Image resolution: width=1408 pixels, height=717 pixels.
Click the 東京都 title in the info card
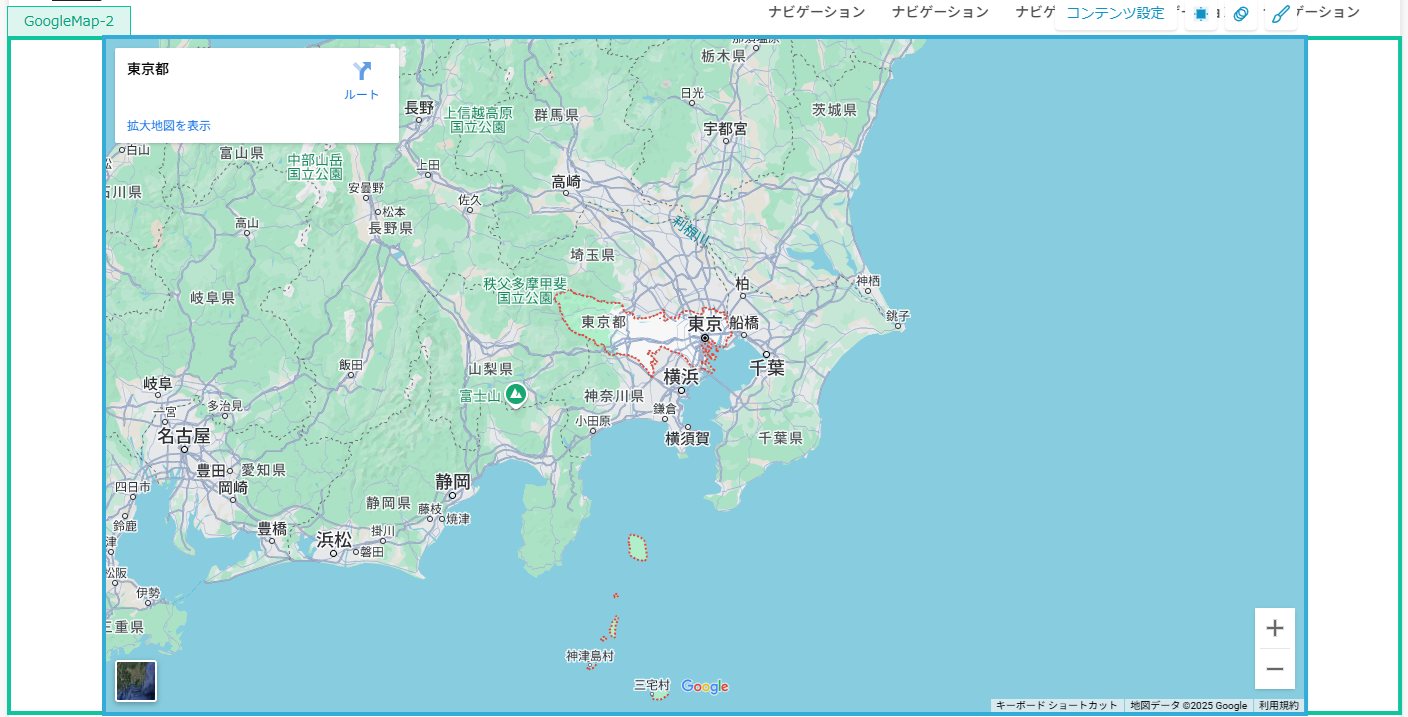pyautogui.click(x=148, y=69)
